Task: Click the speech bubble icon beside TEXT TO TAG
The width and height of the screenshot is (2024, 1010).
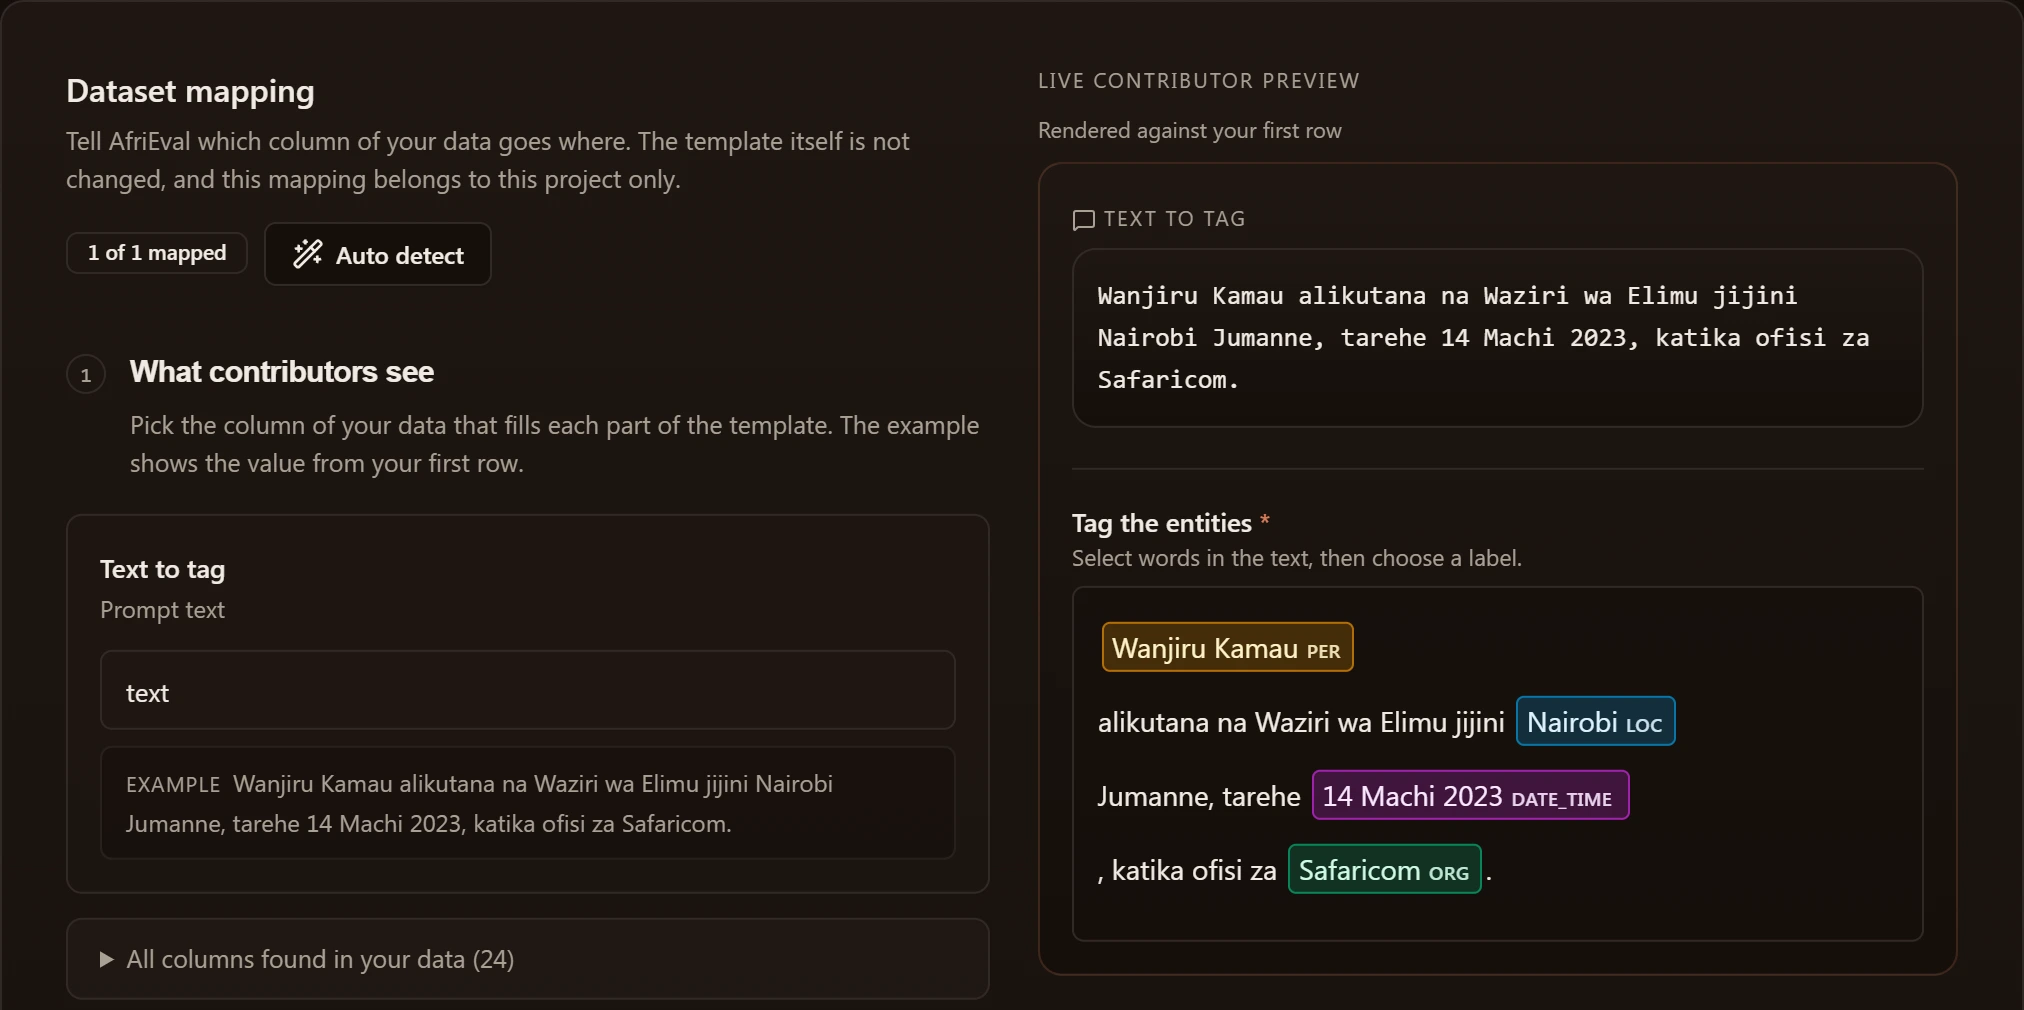Action: coord(1083,220)
